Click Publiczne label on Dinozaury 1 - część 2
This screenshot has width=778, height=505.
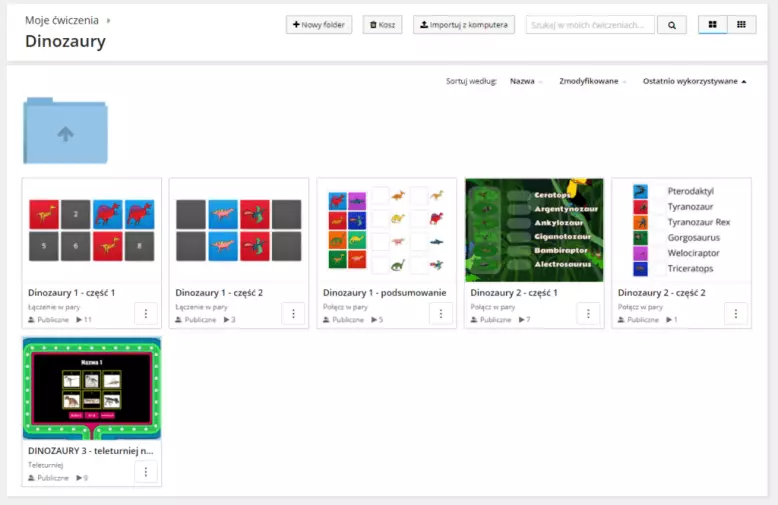click(x=200, y=320)
